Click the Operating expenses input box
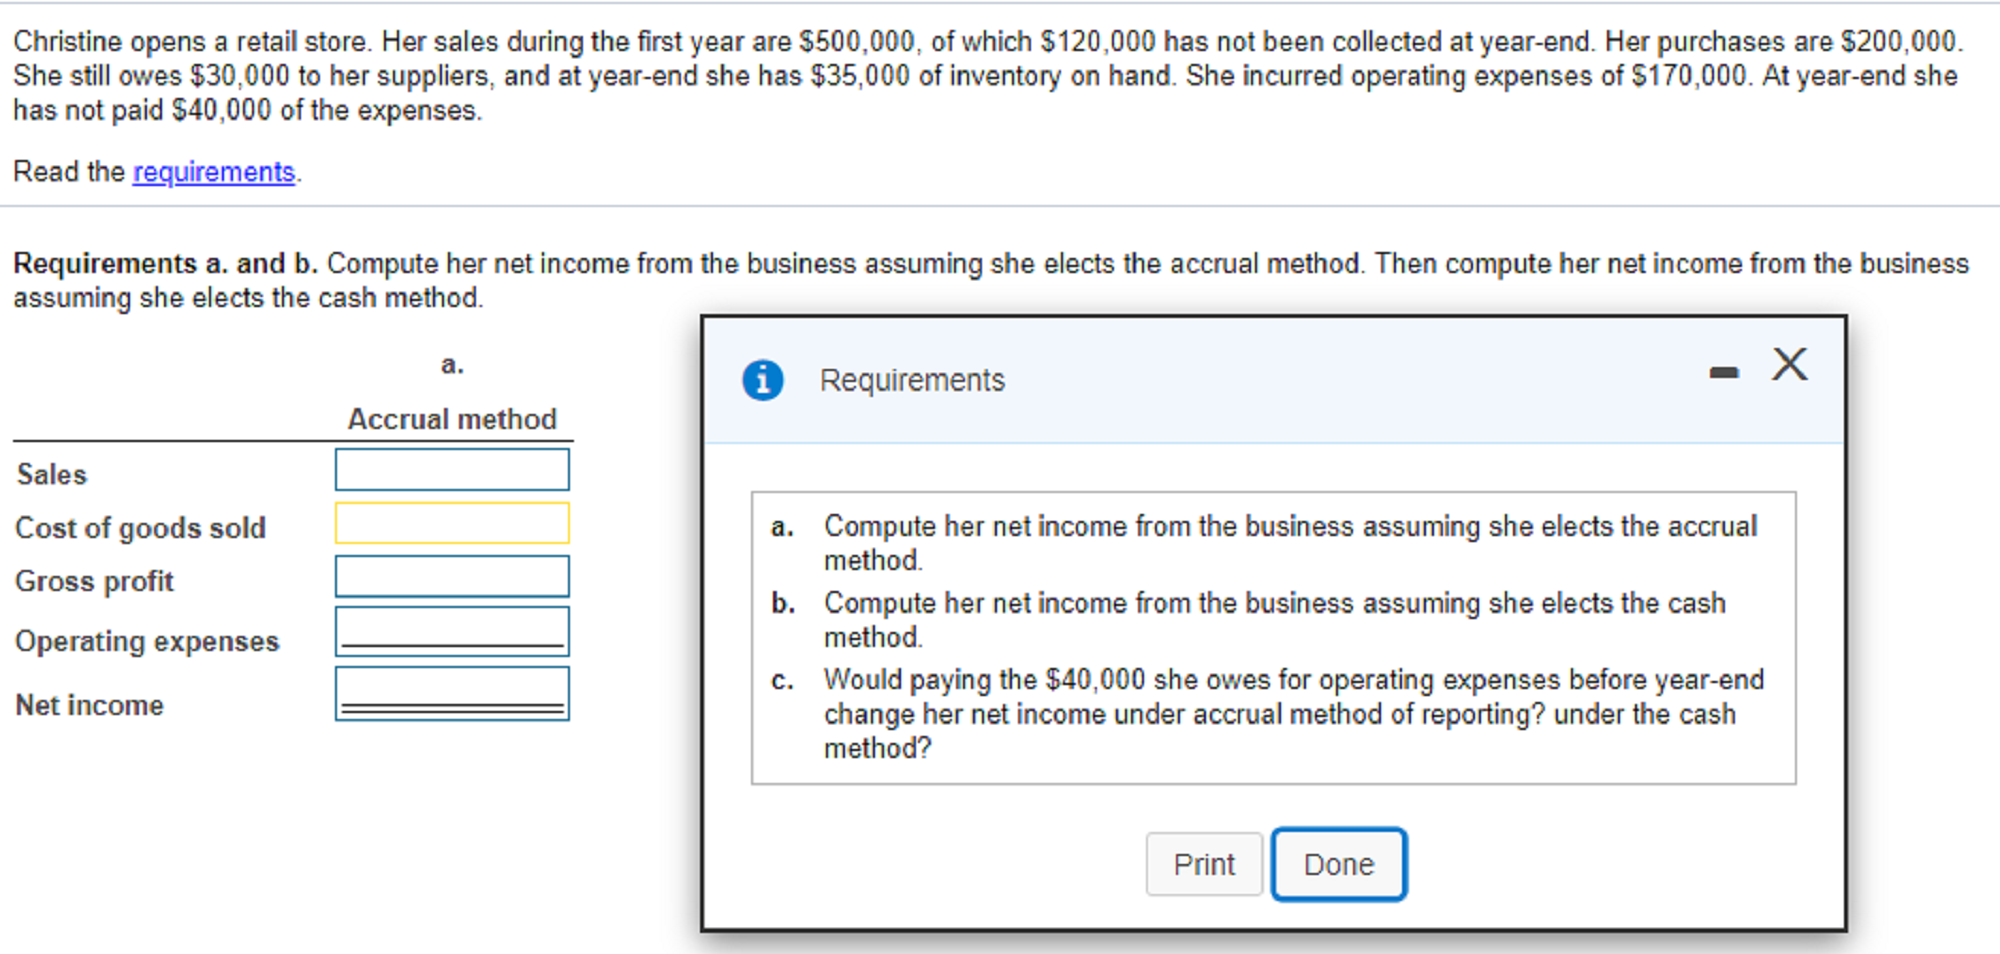2000x954 pixels. point(452,630)
